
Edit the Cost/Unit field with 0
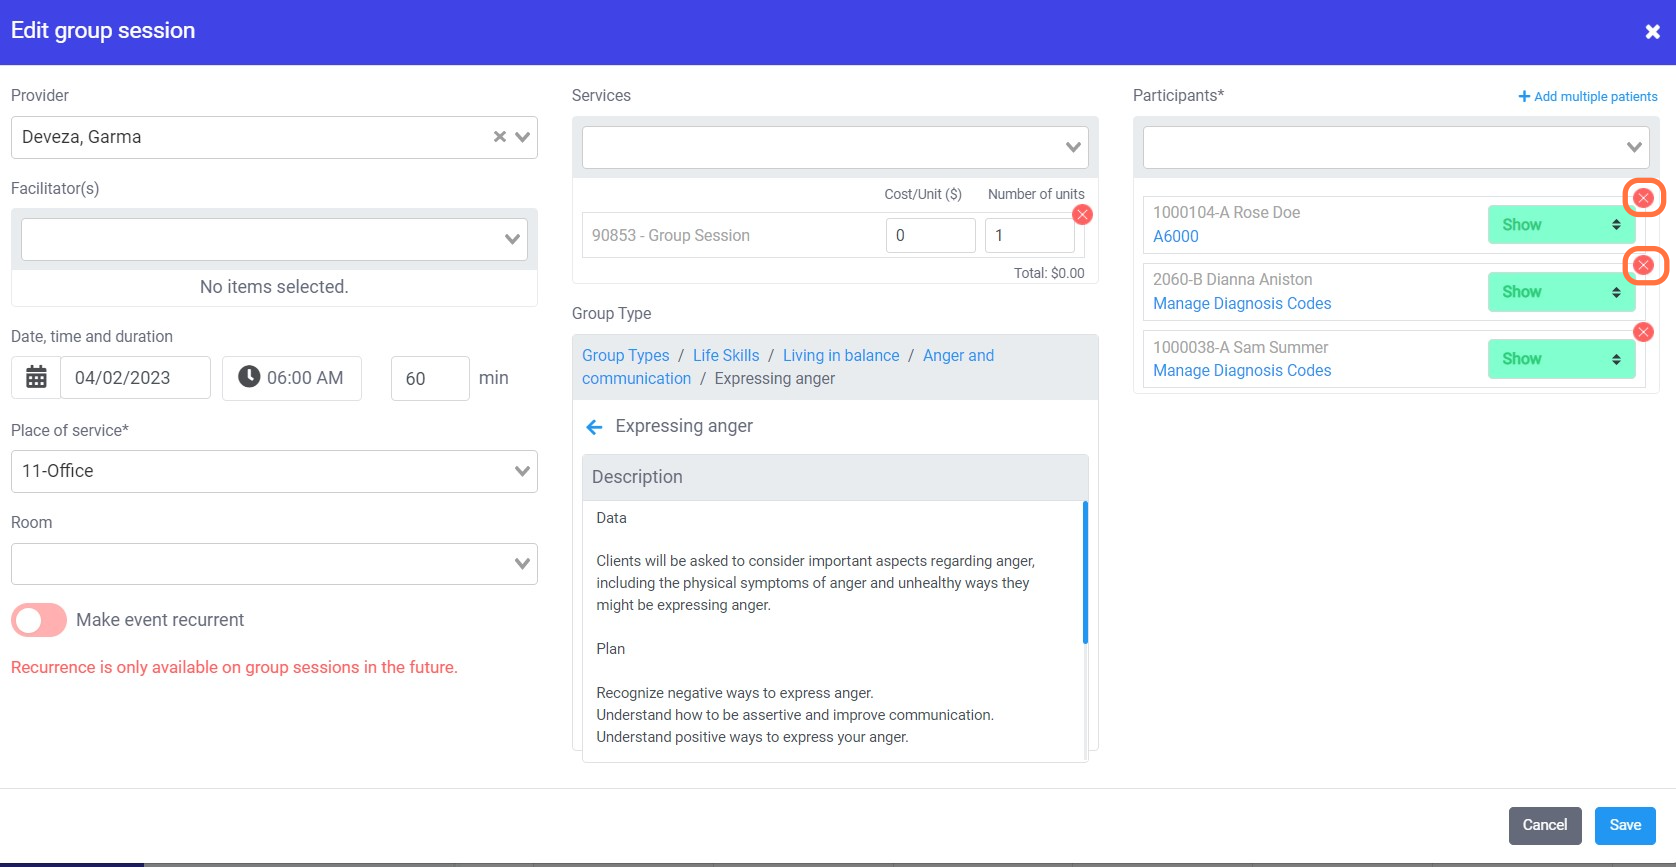tap(930, 235)
